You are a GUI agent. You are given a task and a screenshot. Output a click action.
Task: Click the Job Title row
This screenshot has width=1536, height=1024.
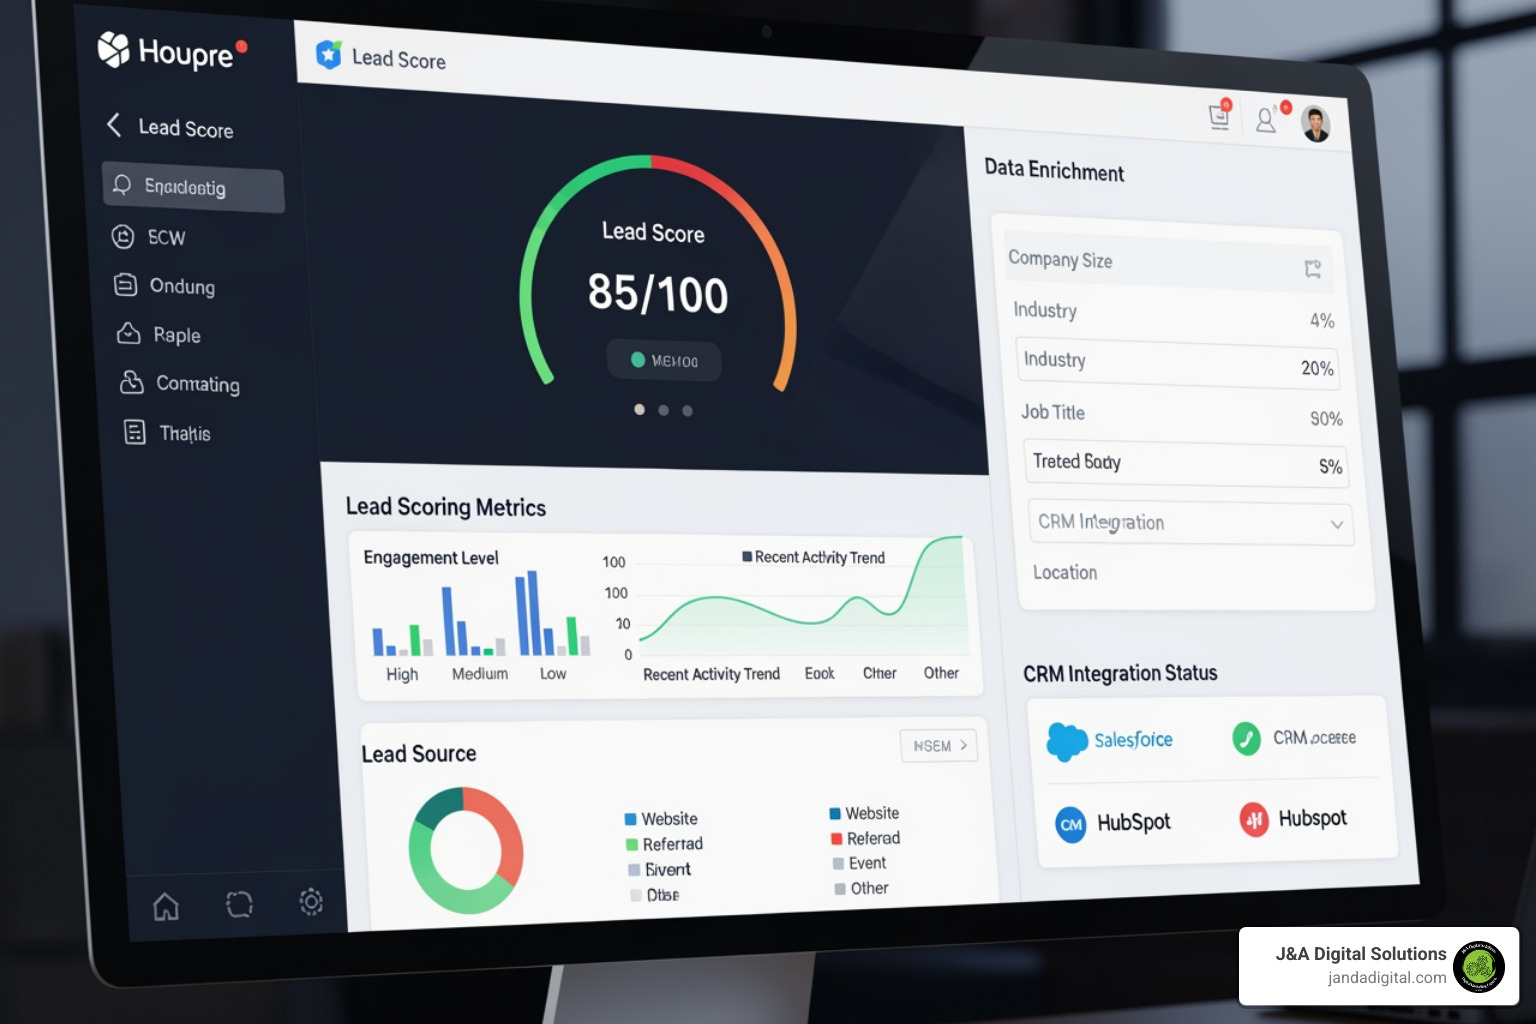(1181, 415)
